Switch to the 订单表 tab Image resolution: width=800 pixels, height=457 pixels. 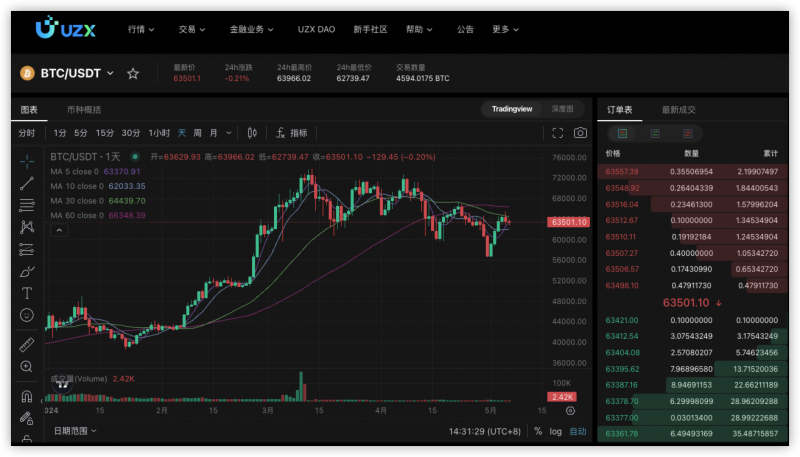[x=619, y=110]
